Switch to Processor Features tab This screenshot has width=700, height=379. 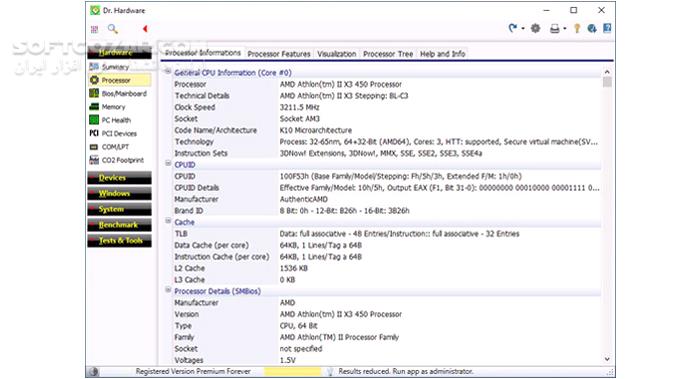pyautogui.click(x=279, y=54)
